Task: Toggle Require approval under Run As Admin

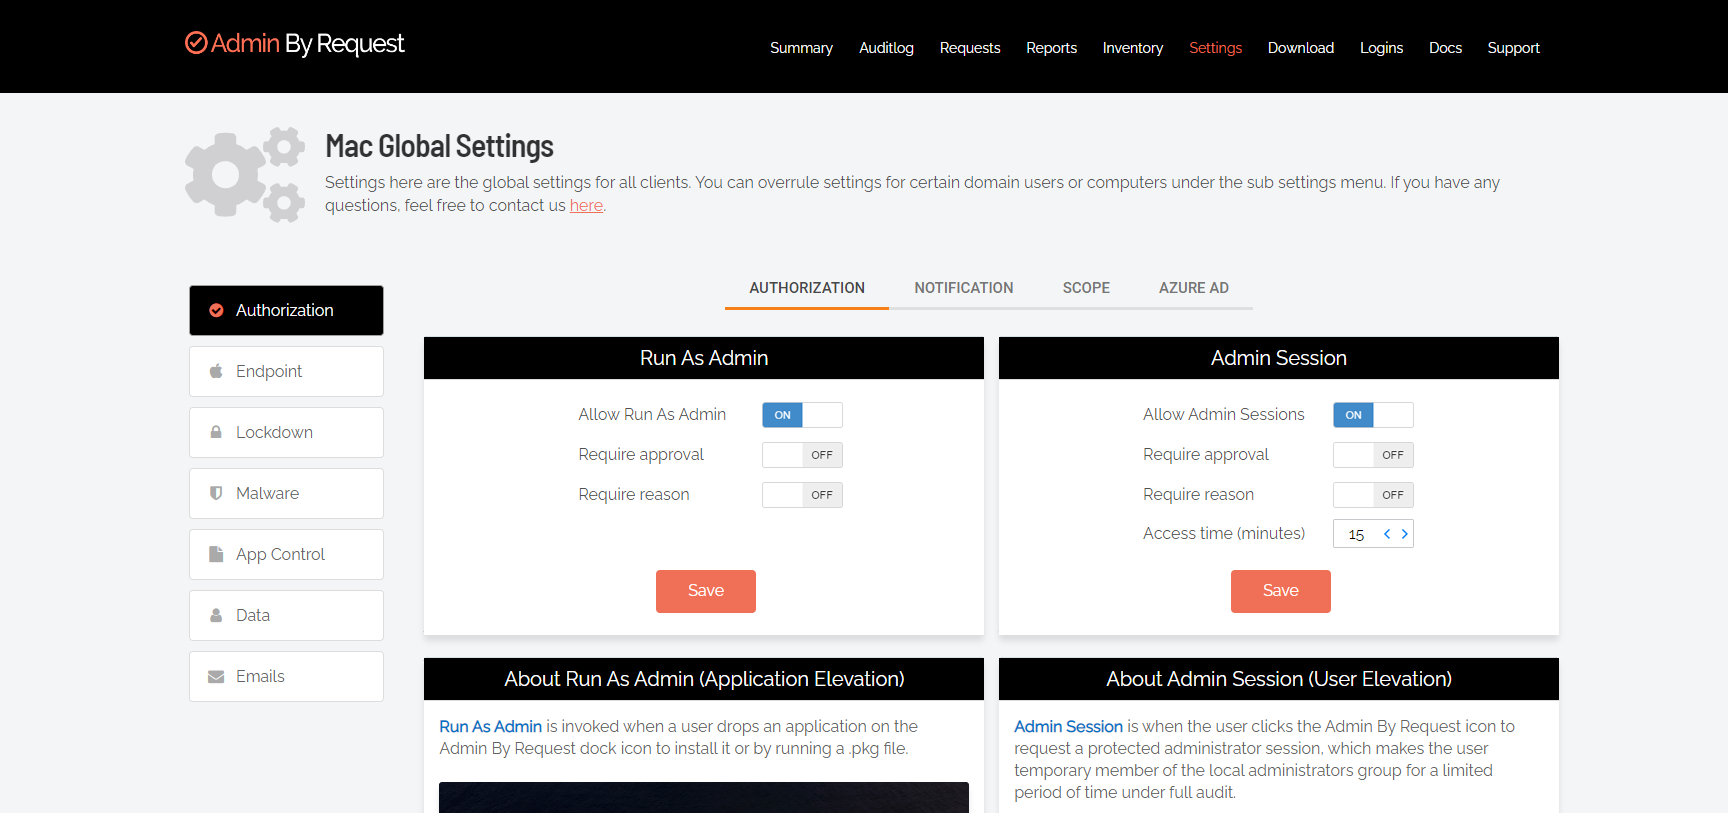Action: [x=802, y=455]
